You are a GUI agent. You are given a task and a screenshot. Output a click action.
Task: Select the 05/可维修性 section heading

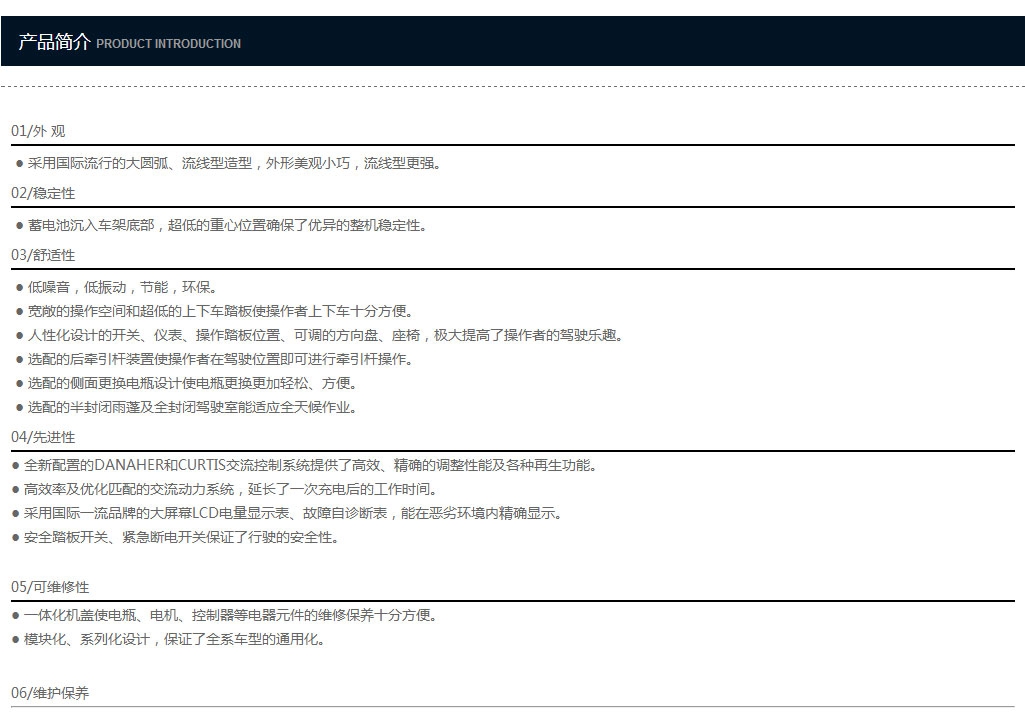(x=50, y=586)
